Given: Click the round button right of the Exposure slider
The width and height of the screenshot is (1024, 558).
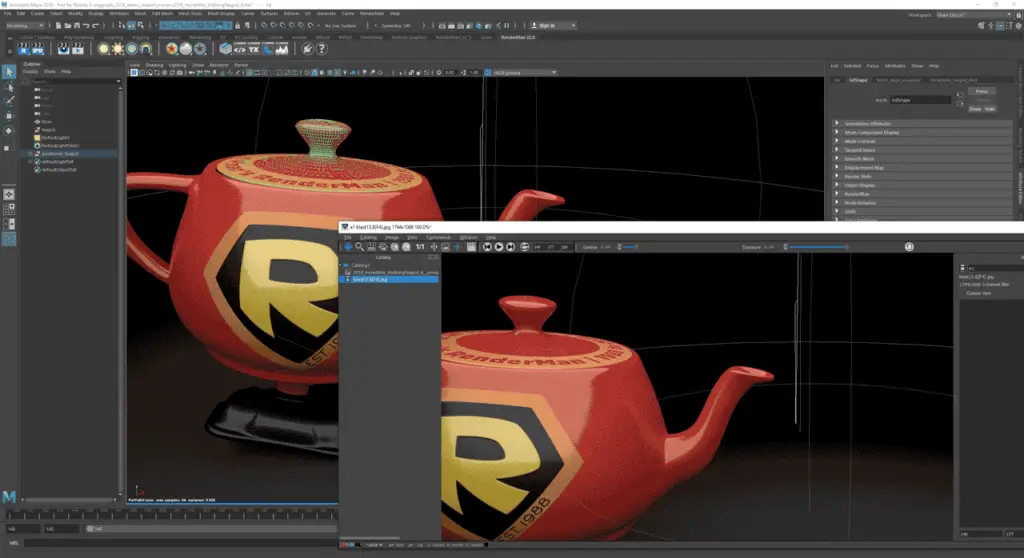Looking at the screenshot, I should point(909,247).
